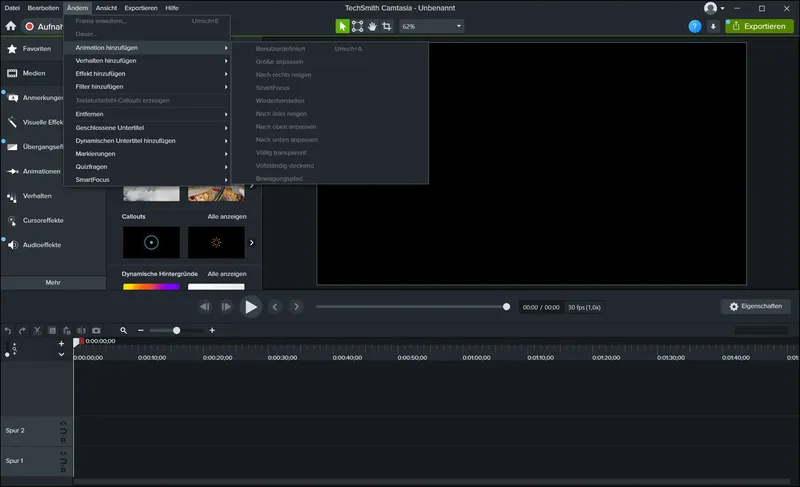Viewport: 800px width, 487px height.
Task: Open the Ansicht menu
Action: point(106,7)
